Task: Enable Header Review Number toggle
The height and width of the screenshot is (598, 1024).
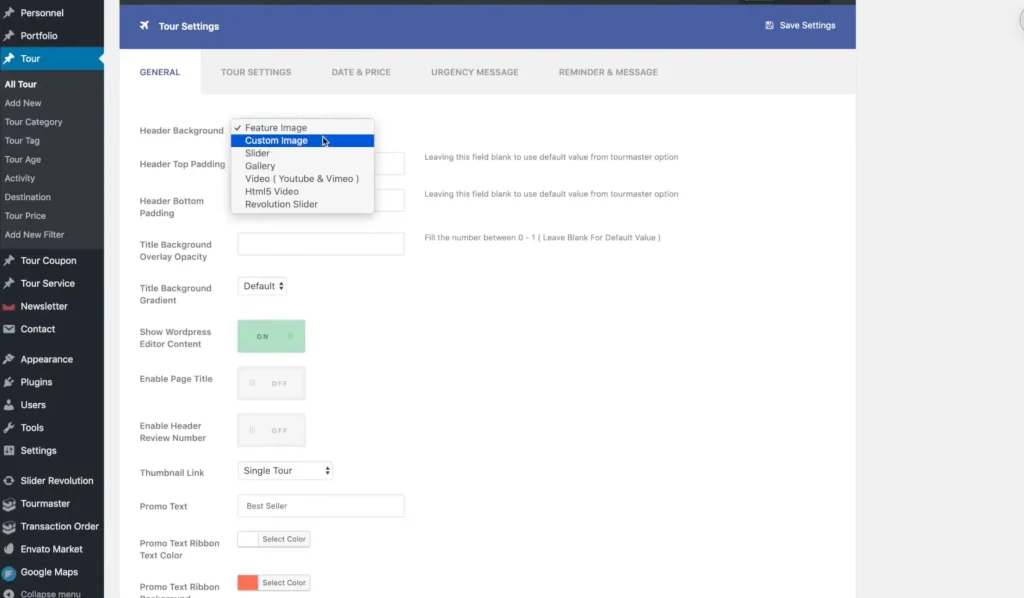Action: (271, 430)
